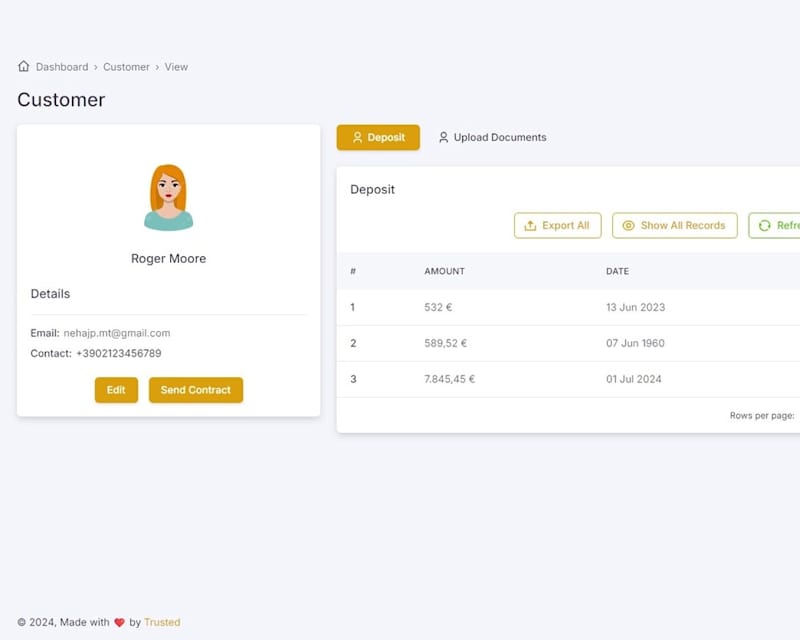Screen dimensions: 800x640
Task: Sort by the AMOUNT column header
Action: 444,272
